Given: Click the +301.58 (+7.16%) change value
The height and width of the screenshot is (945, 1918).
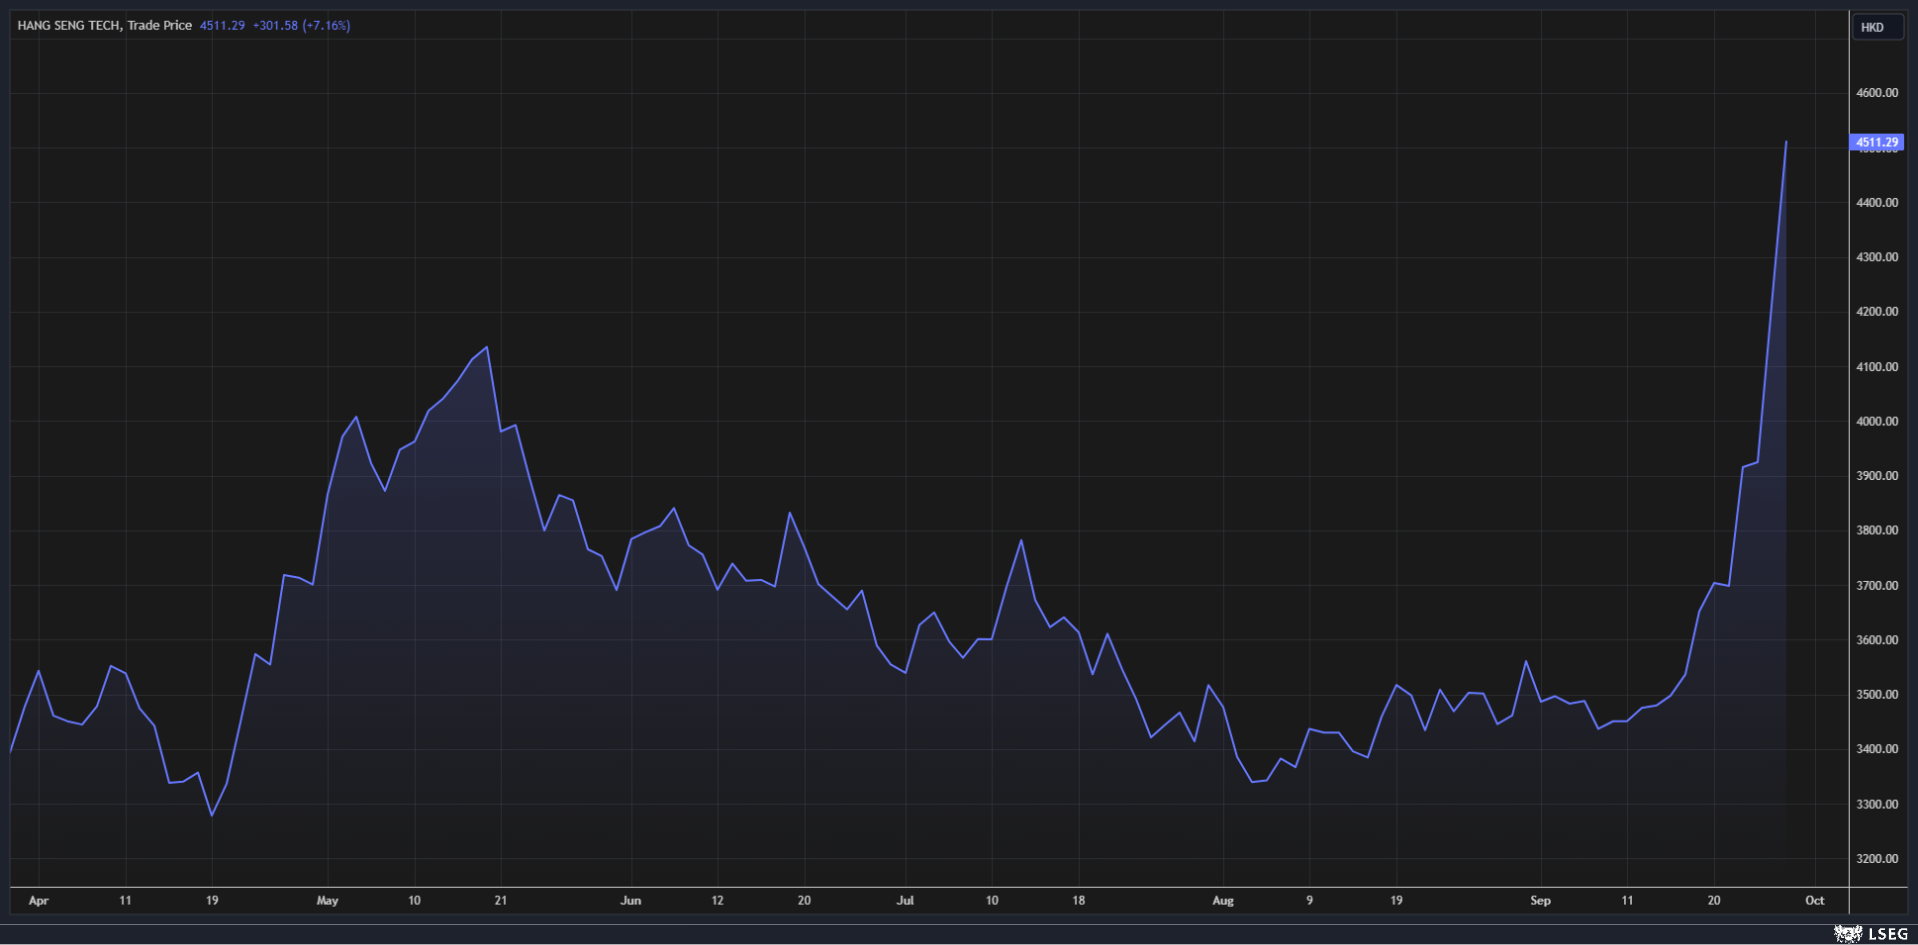Looking at the screenshot, I should [301, 25].
